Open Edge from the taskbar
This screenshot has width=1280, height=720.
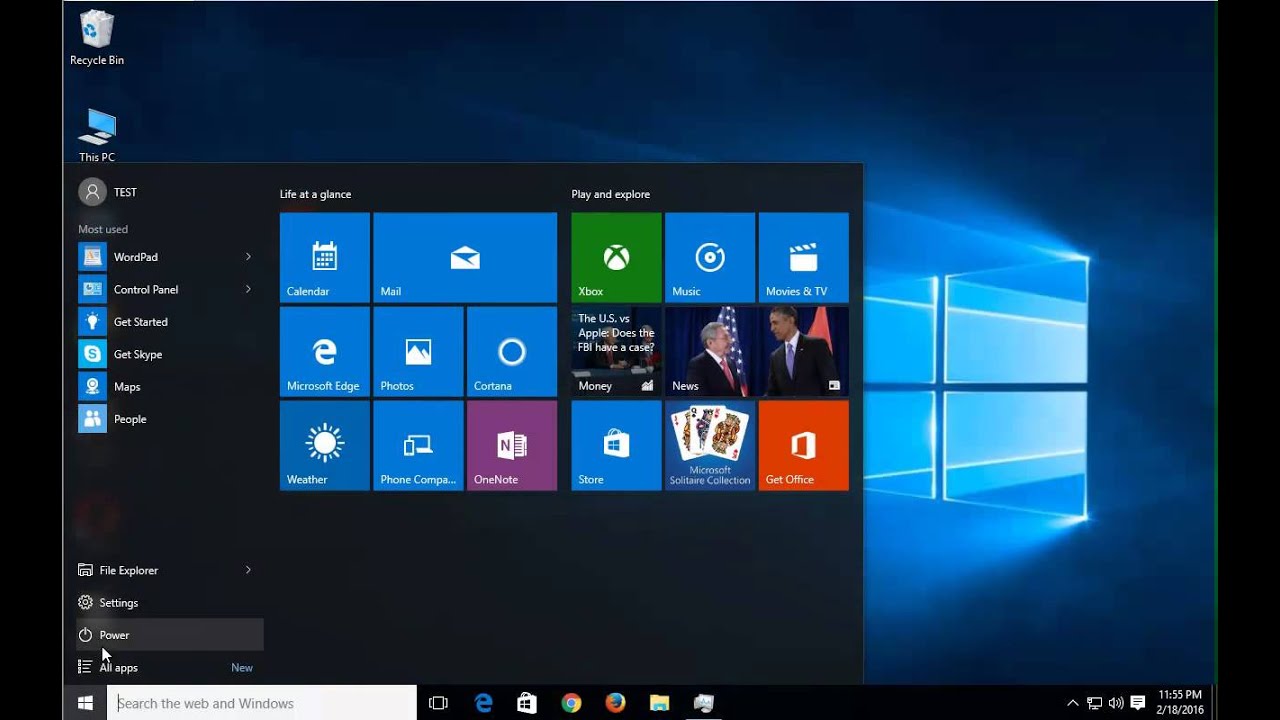click(x=483, y=703)
